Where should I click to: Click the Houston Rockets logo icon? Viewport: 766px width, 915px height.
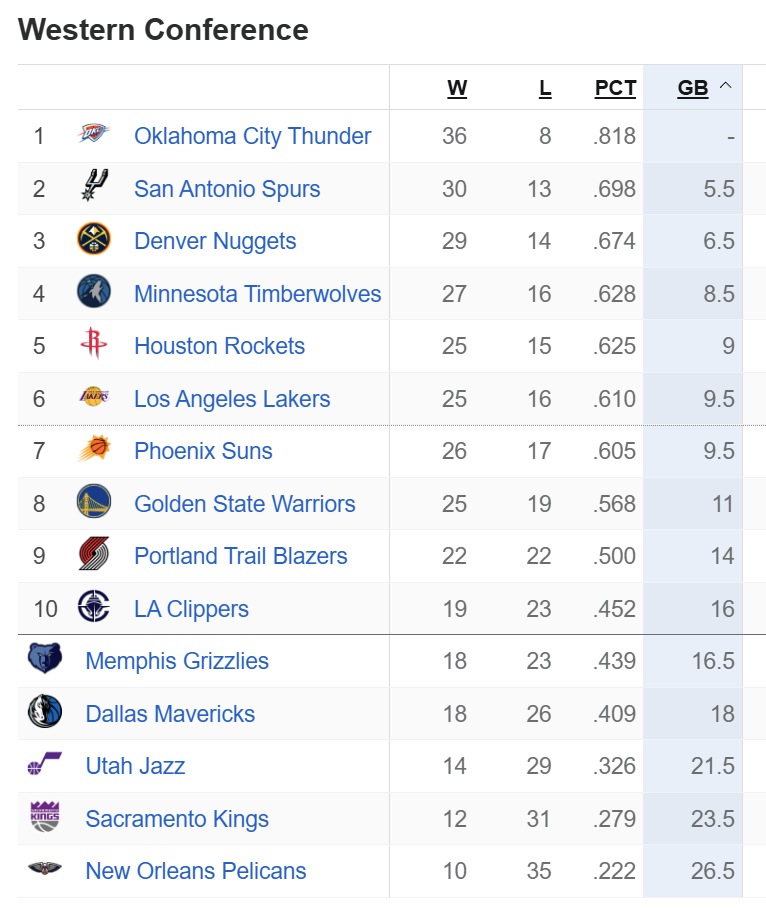coord(94,345)
